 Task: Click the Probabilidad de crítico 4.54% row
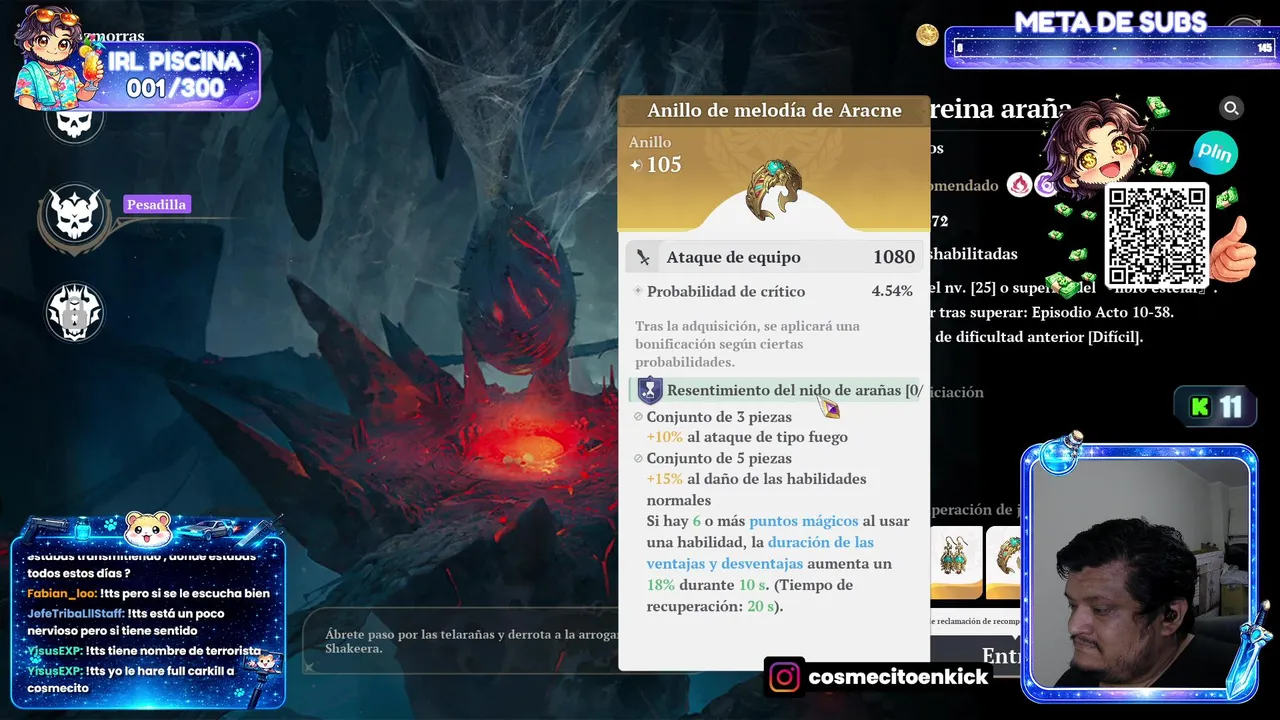point(774,291)
